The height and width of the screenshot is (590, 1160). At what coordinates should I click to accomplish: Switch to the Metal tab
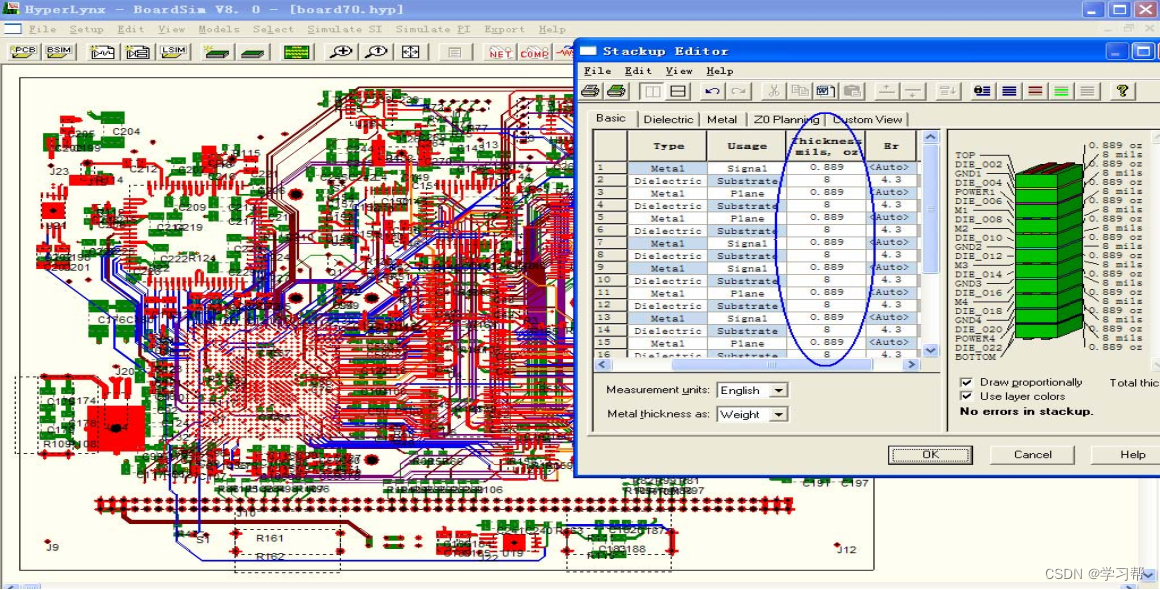tap(722, 119)
